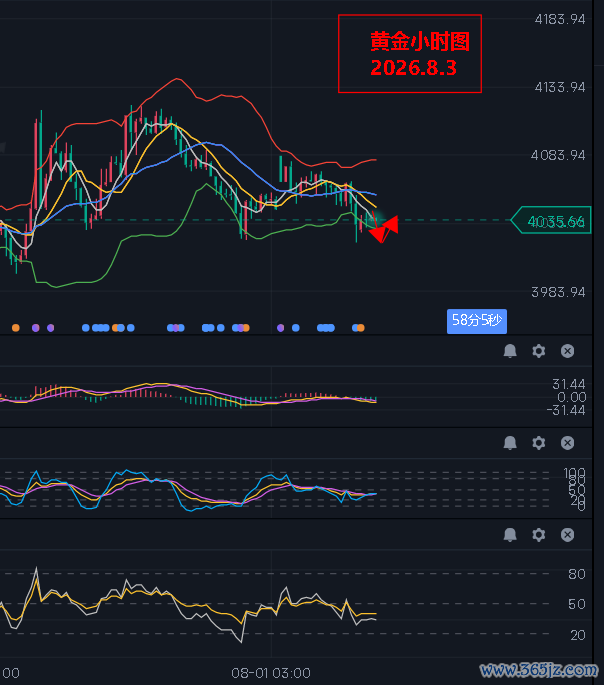Click the -31.44 MACD scale value
Screen dimensions: 604x685
566,410
